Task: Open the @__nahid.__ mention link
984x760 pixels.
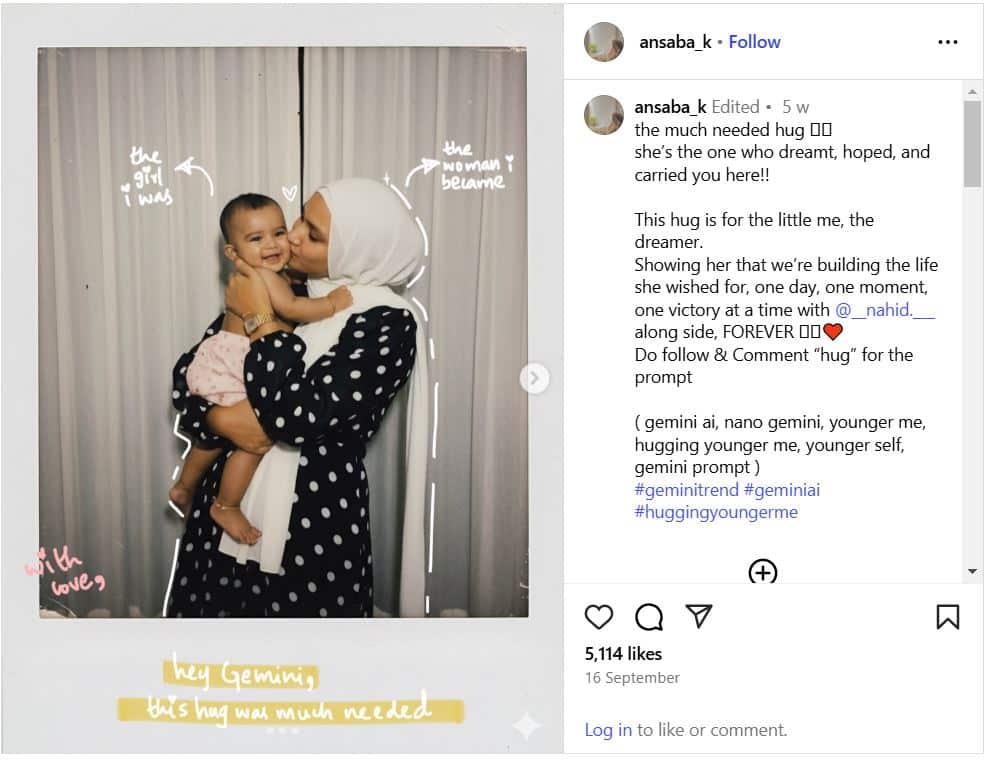Action: pos(885,309)
